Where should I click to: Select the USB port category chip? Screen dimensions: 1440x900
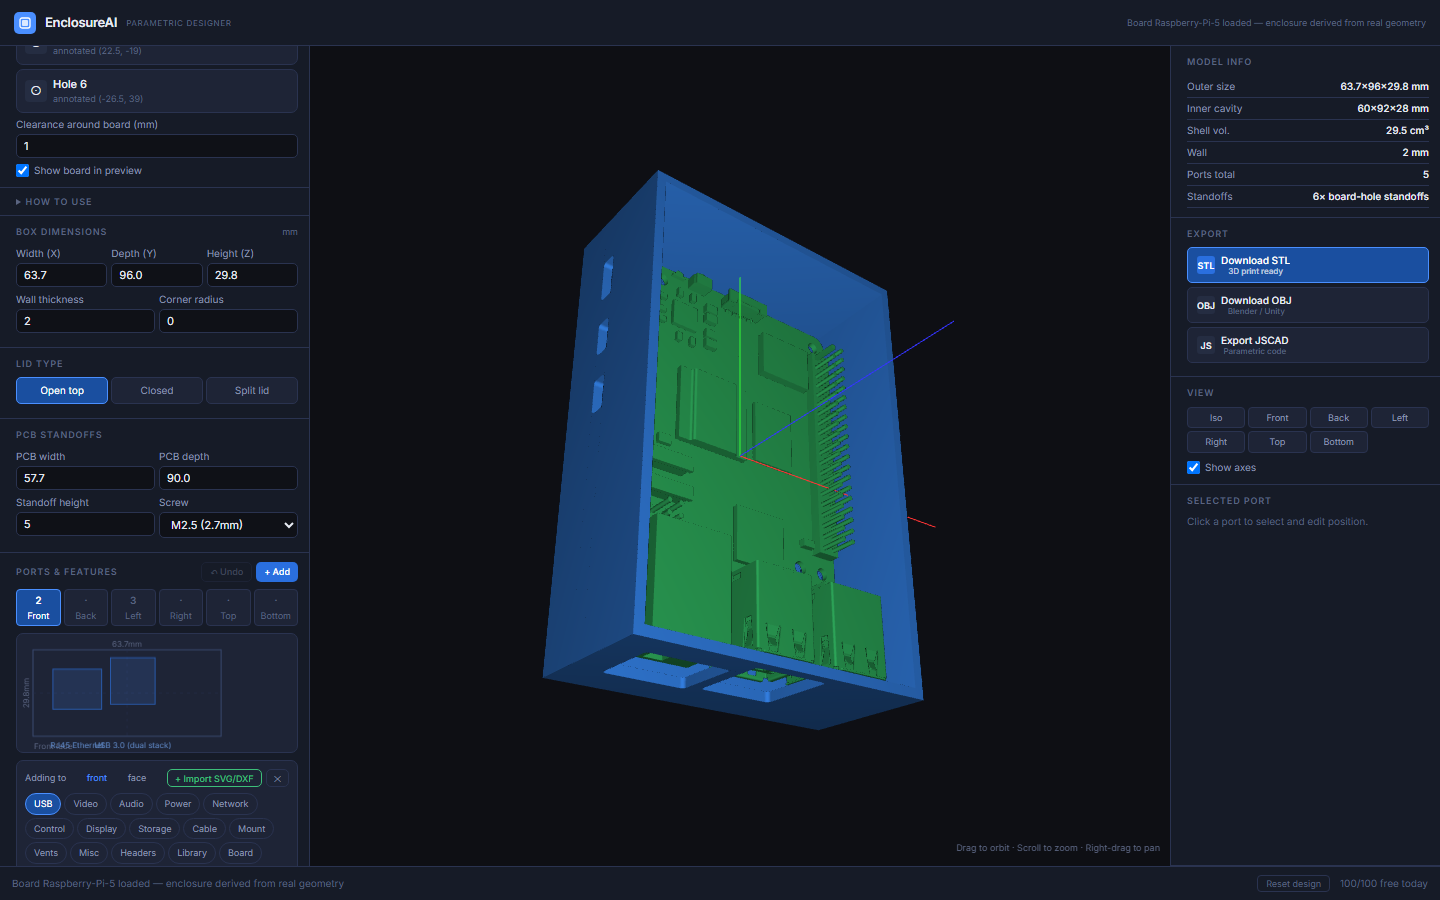click(x=43, y=804)
